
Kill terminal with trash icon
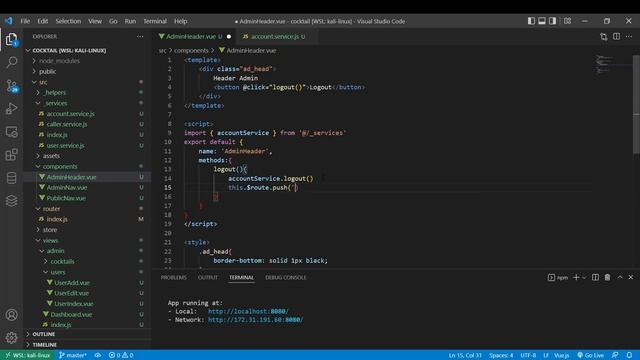607,277
